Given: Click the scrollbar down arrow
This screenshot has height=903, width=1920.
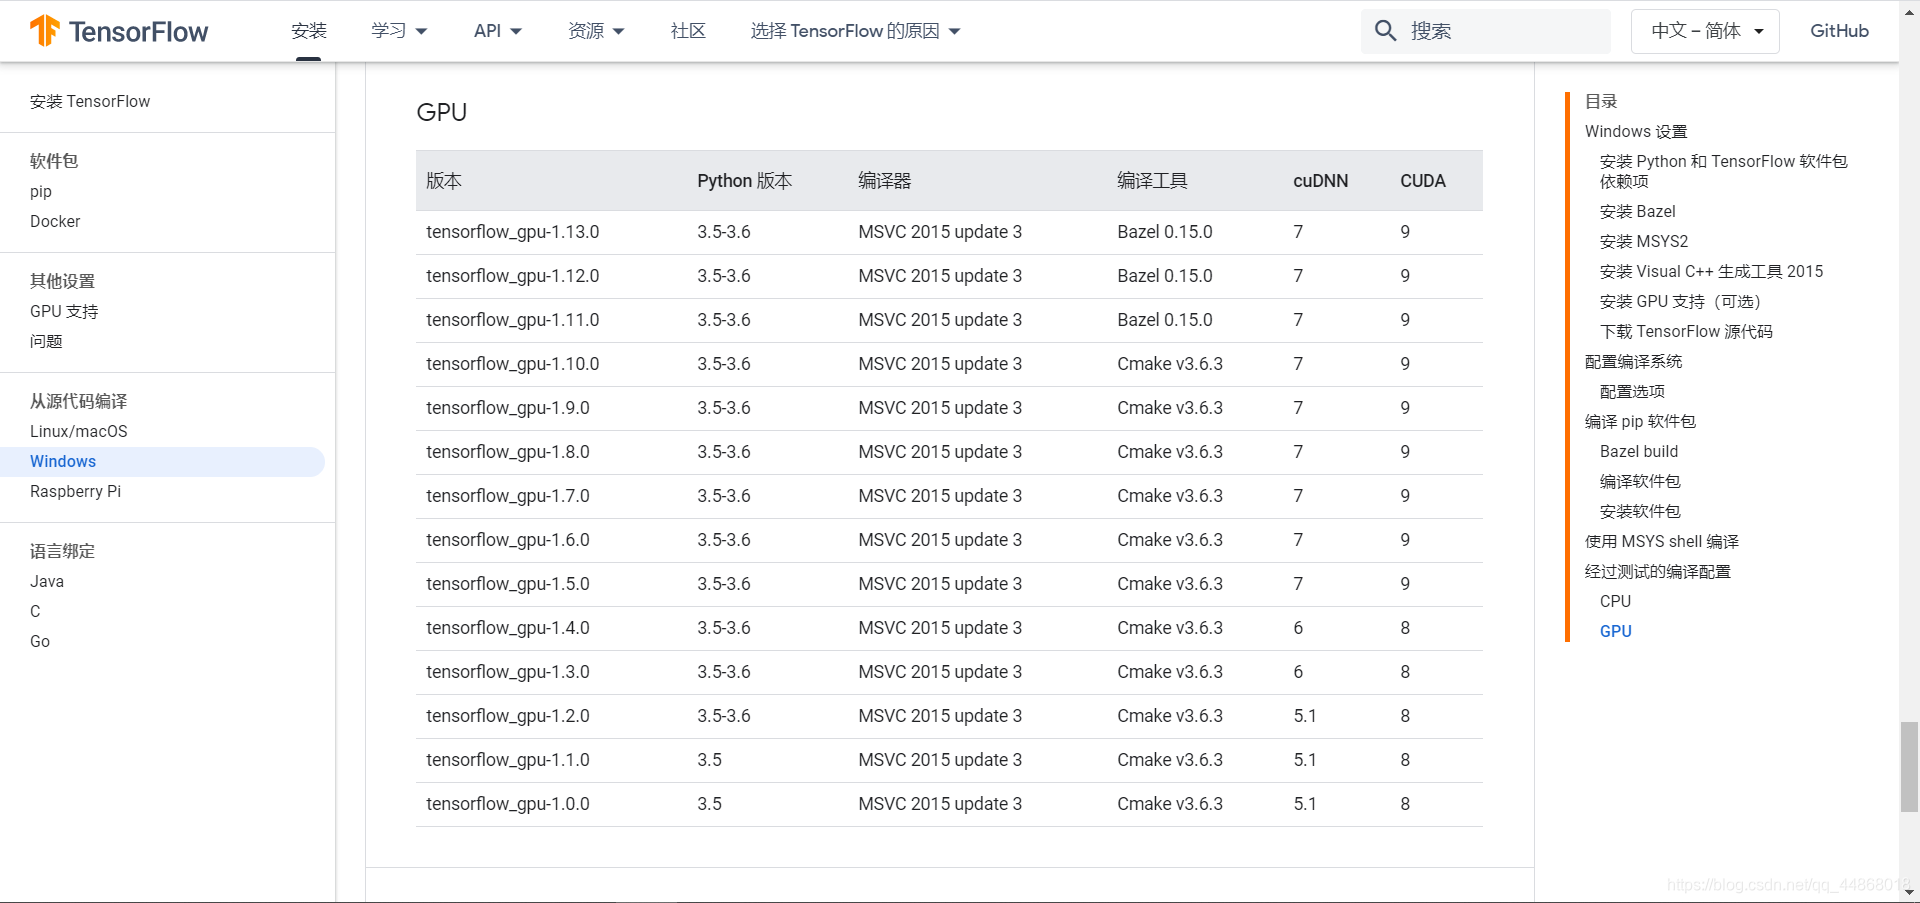Looking at the screenshot, I should [x=1909, y=892].
